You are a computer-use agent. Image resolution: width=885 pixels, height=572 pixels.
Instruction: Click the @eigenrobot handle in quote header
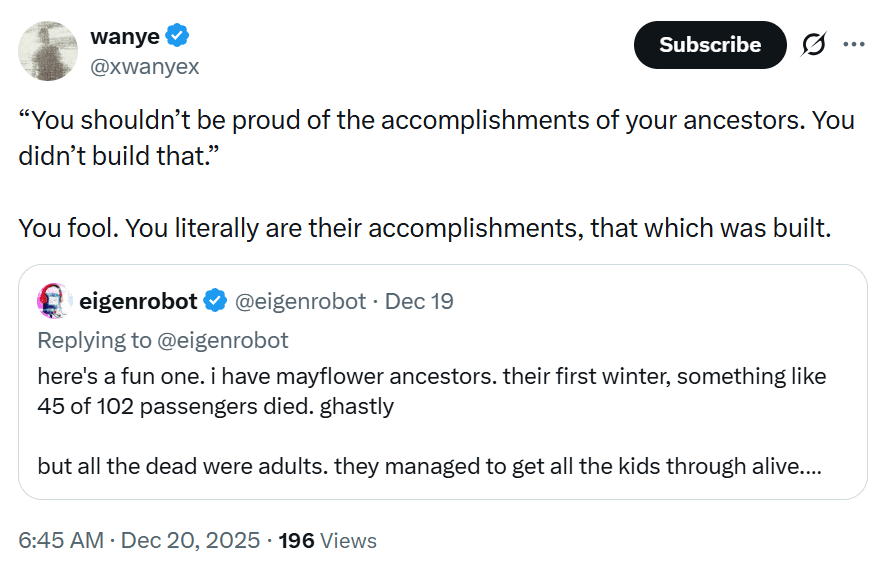point(299,301)
